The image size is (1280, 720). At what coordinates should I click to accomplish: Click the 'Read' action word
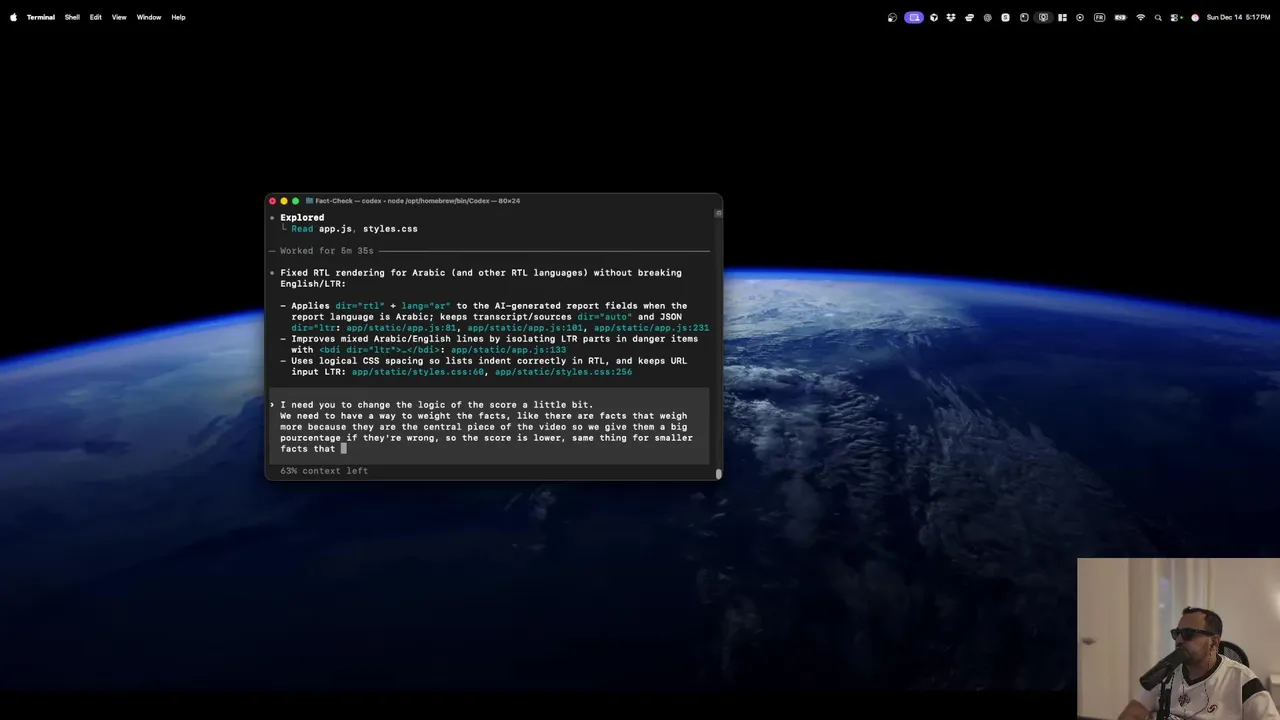point(302,229)
